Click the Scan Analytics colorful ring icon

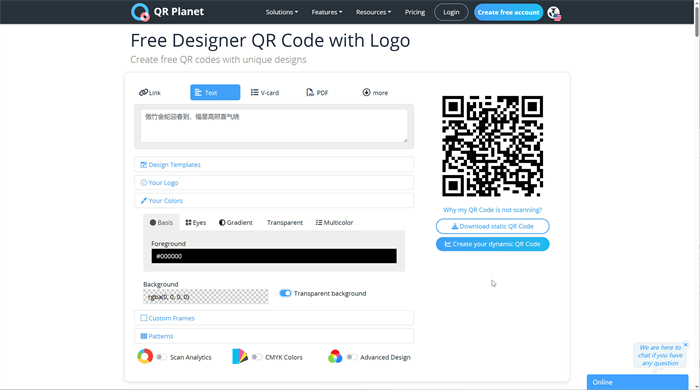145,357
